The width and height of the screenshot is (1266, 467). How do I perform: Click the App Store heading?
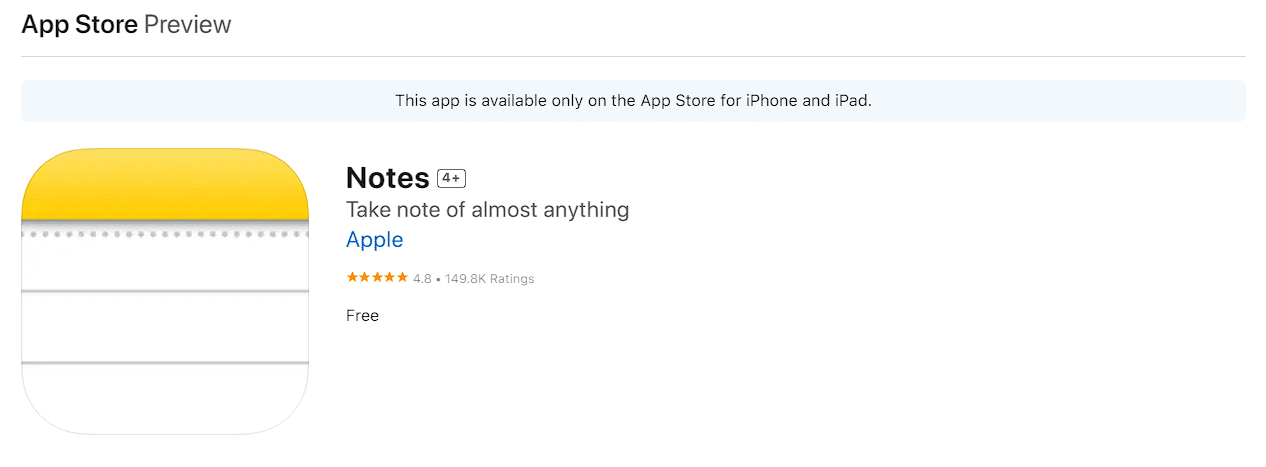[80, 25]
